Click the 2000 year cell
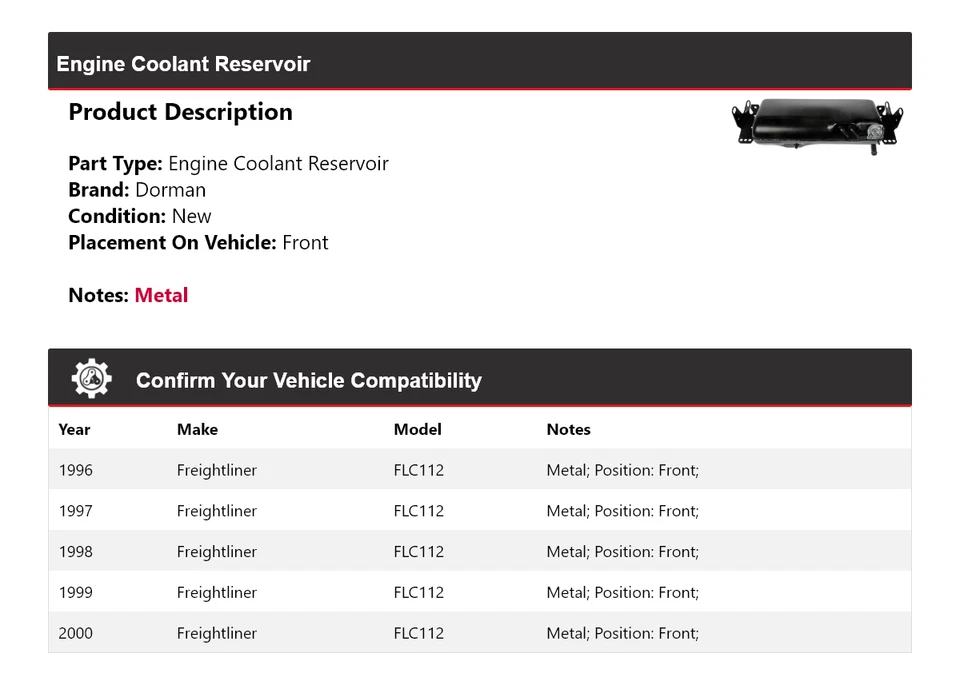Viewport: 960px width, 685px height. (75, 633)
